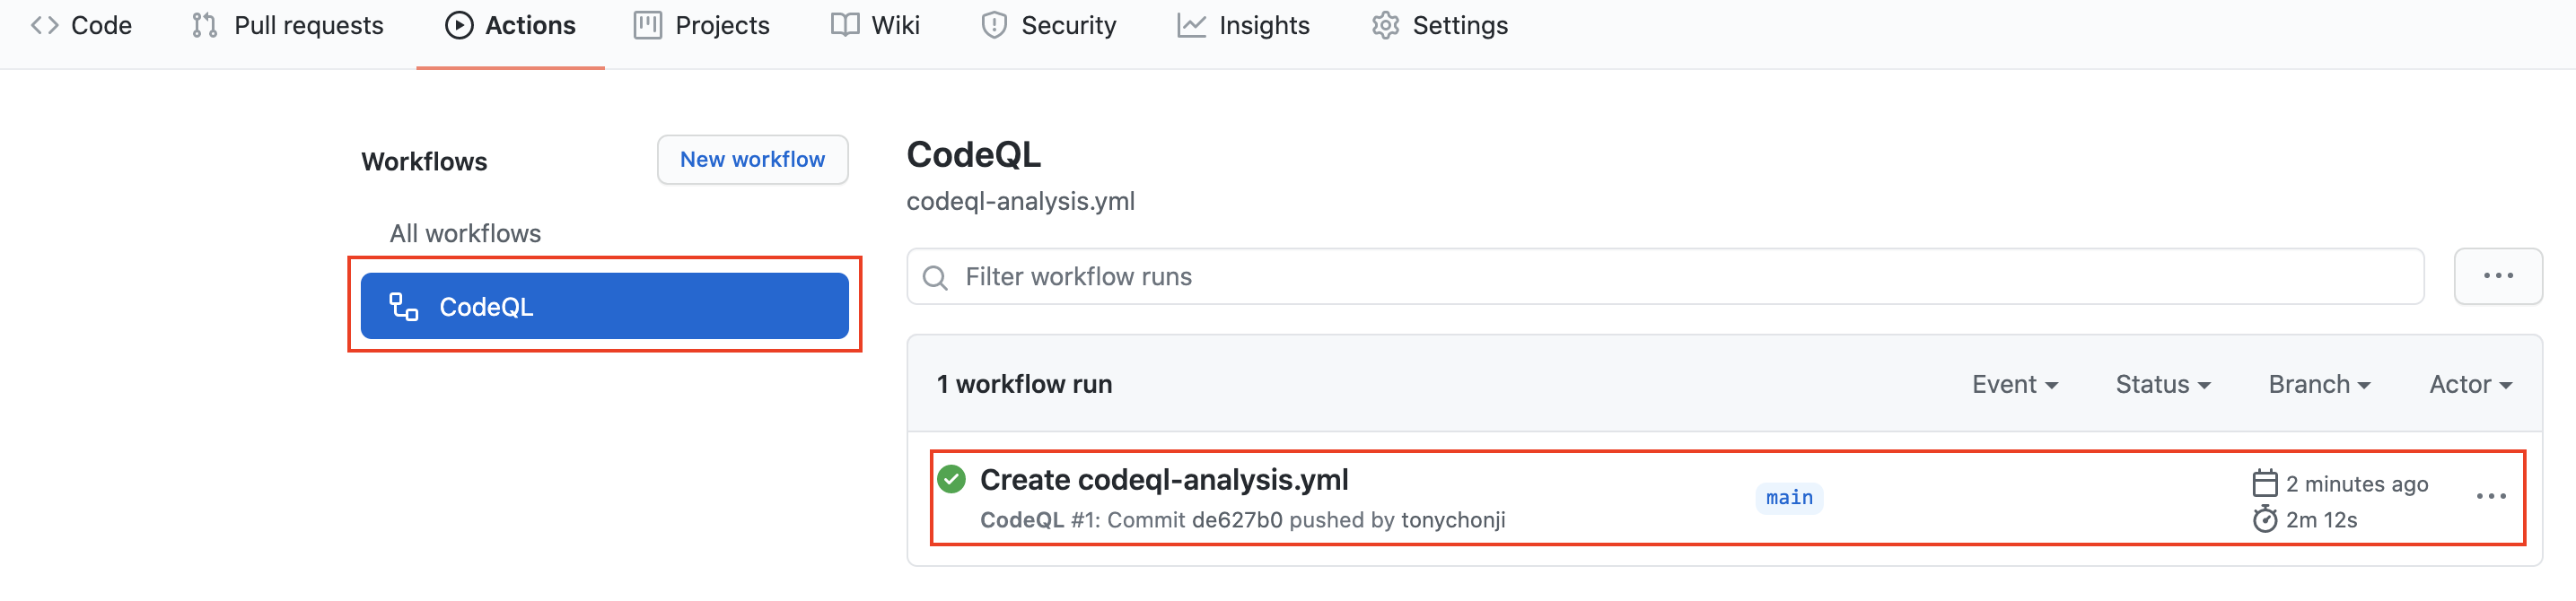Click the green success status icon

click(952, 480)
